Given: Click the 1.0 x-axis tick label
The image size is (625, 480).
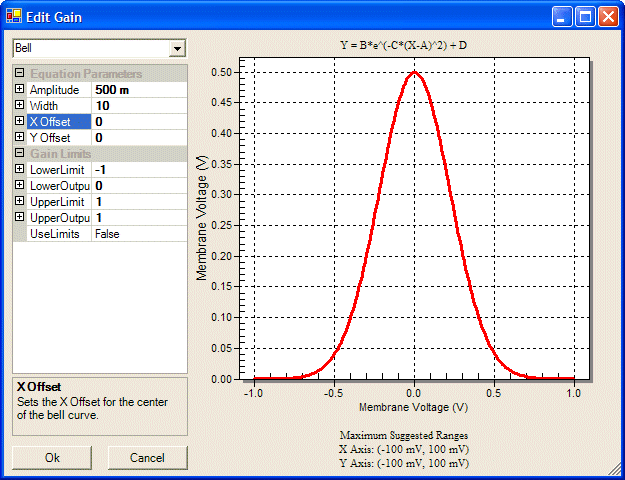Looking at the screenshot, I should click(x=574, y=393).
